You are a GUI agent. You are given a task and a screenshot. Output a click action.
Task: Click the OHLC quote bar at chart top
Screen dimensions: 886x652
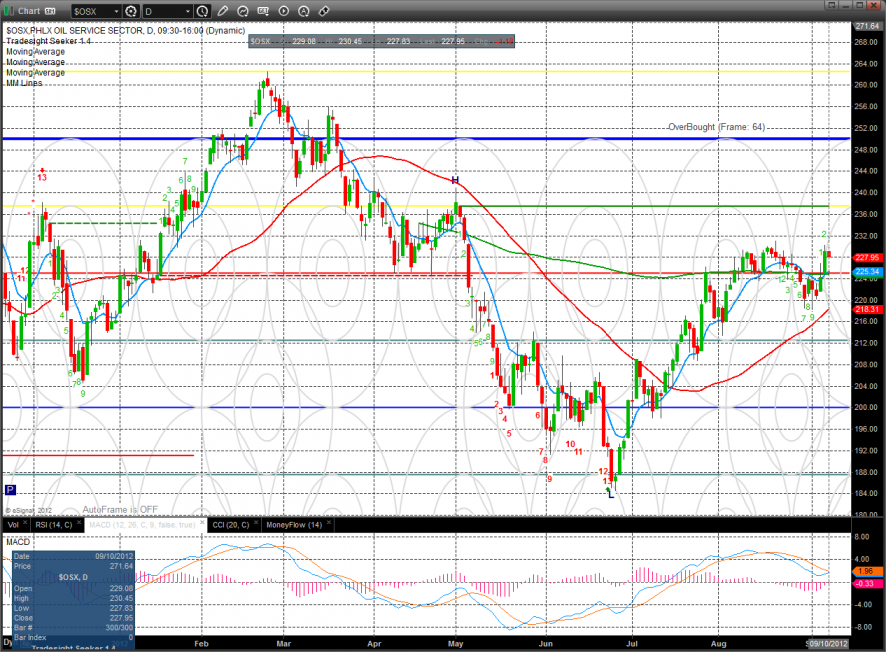coord(381,41)
